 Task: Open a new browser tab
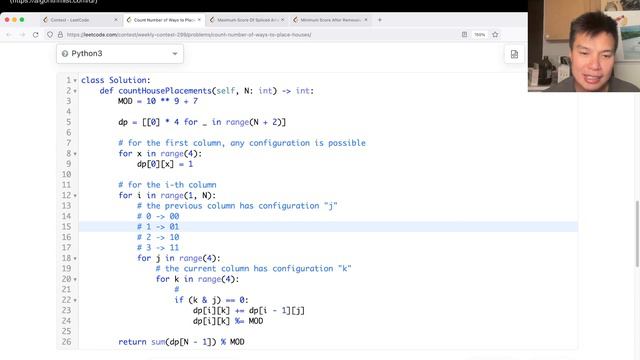point(380,20)
